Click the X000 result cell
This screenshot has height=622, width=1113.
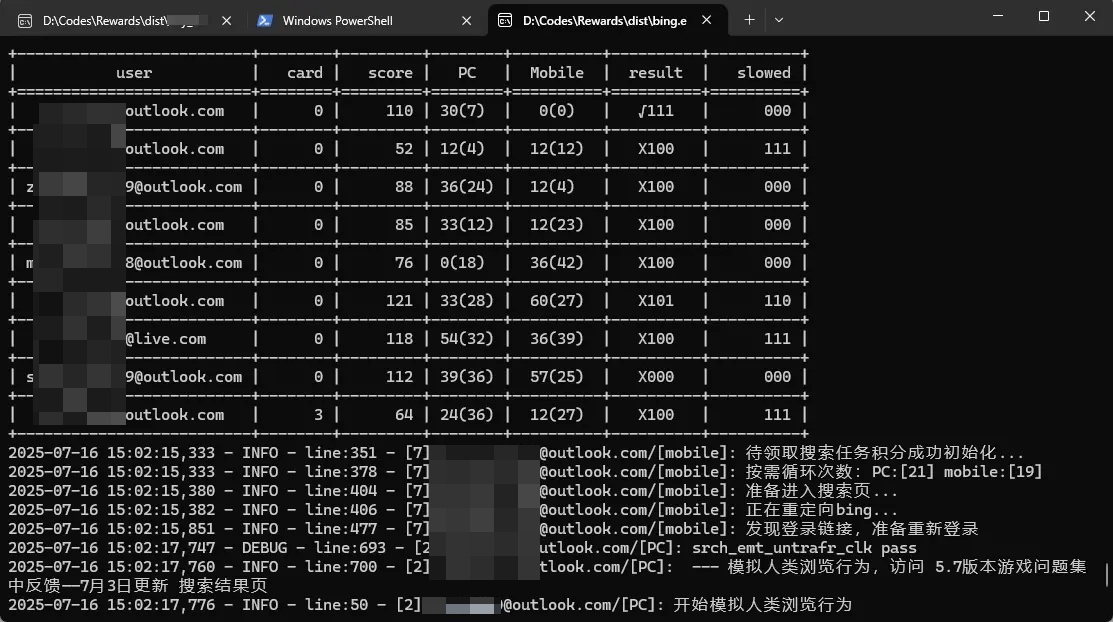[655, 376]
